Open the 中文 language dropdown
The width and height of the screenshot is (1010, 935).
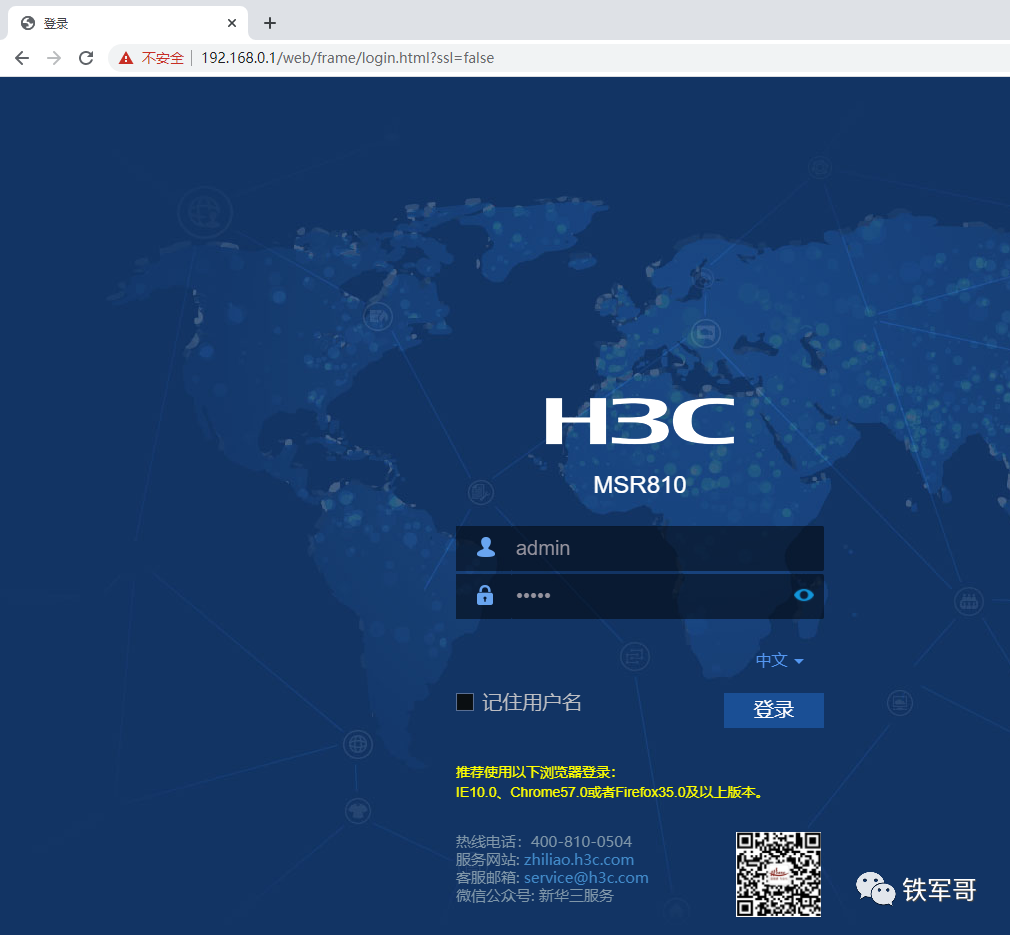[x=772, y=661]
